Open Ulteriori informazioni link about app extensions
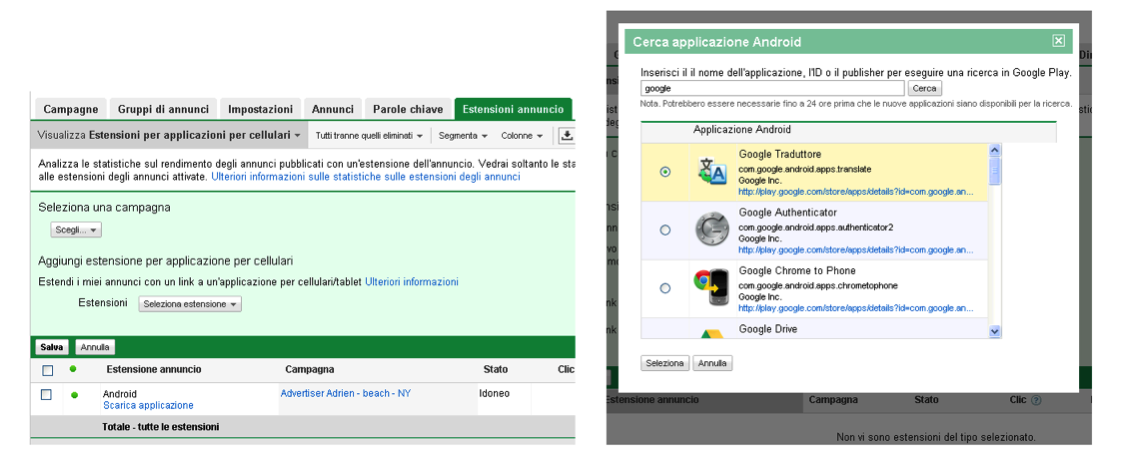Viewport: 1121px width, 457px height. pos(412,282)
